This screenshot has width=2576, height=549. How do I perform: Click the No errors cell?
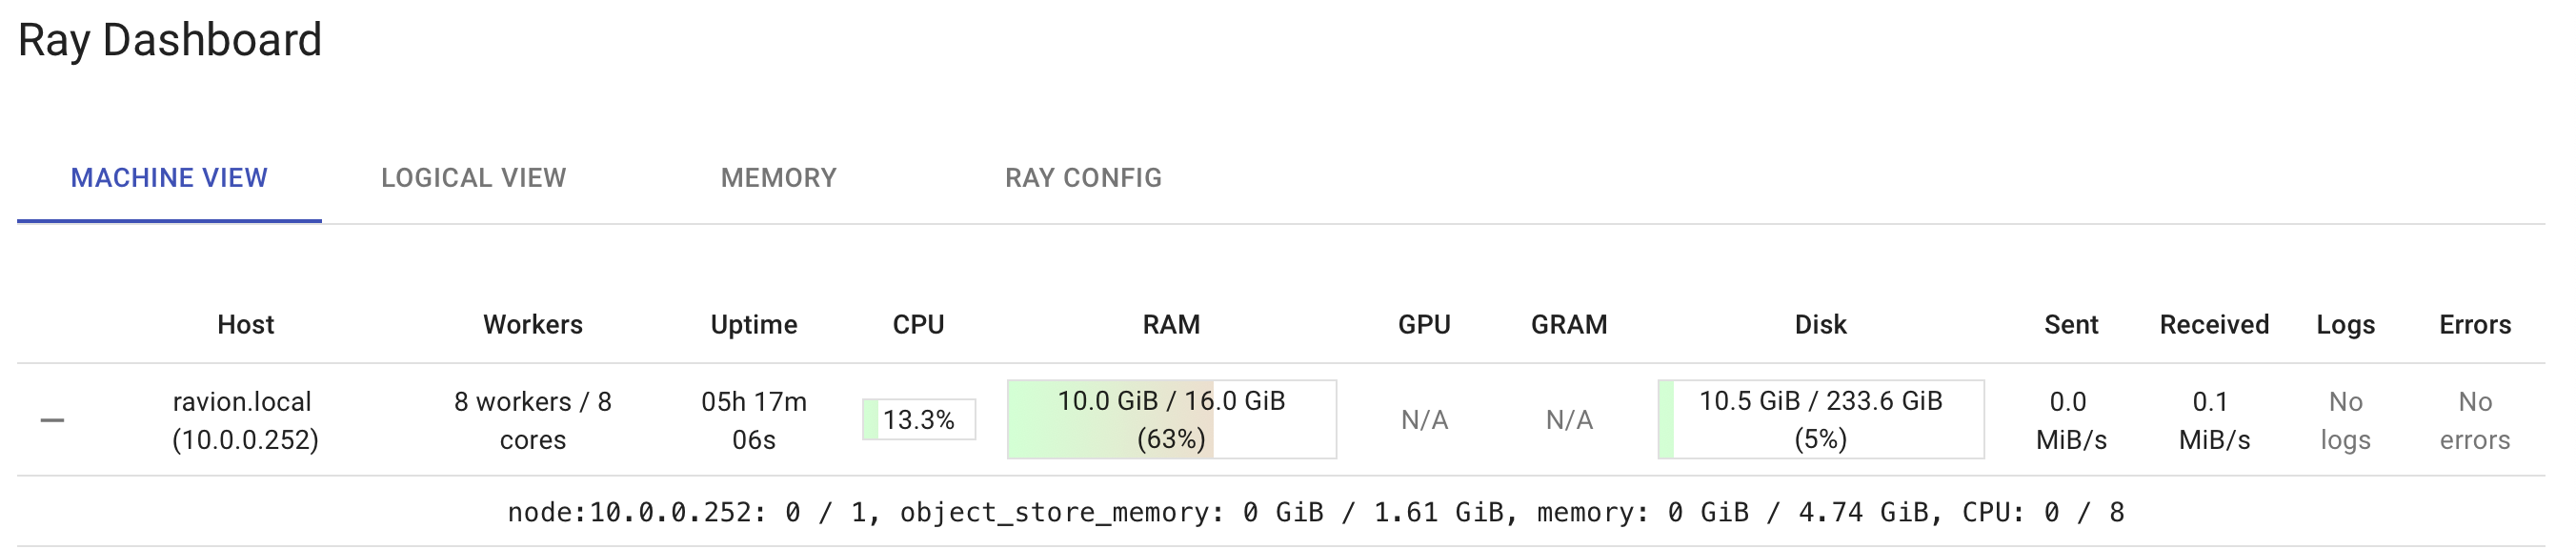point(2474,420)
